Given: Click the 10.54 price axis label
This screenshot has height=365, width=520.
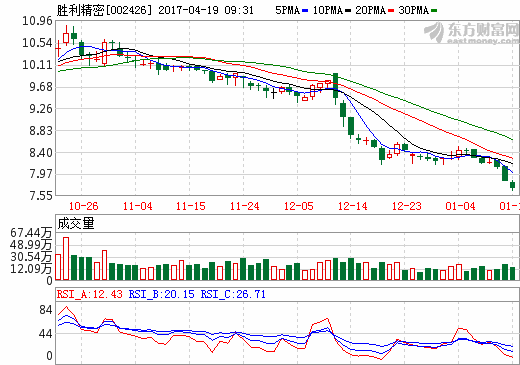Looking at the screenshot, I should point(37,43).
